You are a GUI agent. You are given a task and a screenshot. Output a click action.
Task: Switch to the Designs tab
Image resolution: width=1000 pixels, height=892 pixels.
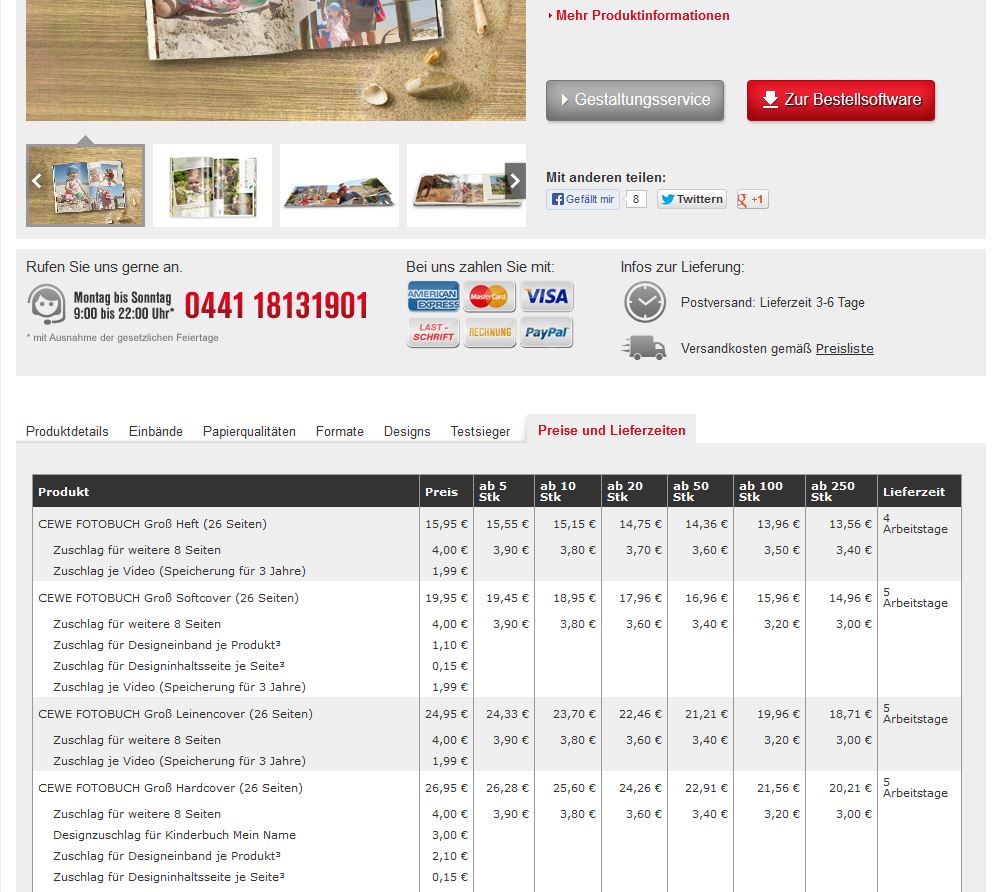(x=407, y=432)
